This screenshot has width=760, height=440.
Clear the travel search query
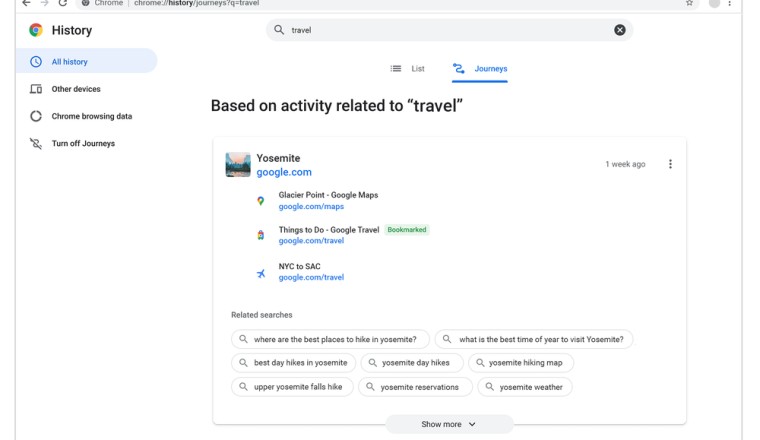pyautogui.click(x=619, y=30)
